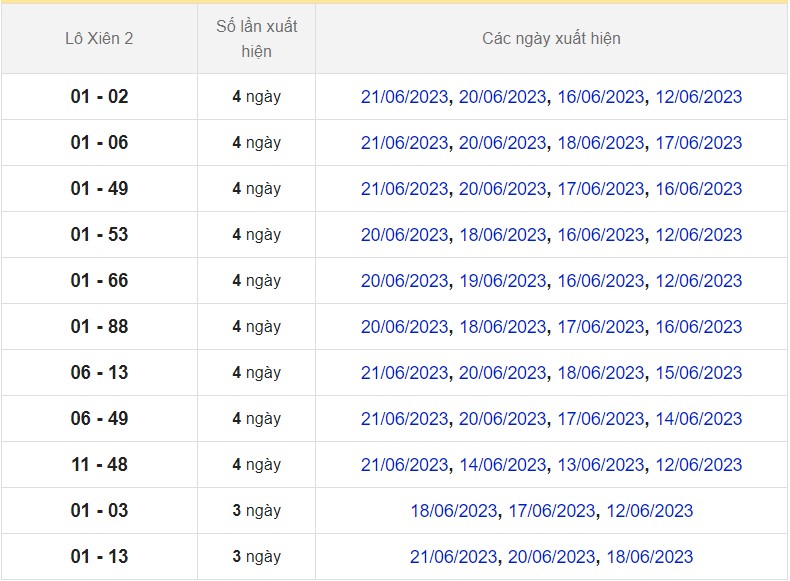Click the Số lần xuất hiện column header
Image resolution: width=790 pixels, height=581 pixels.
click(256, 39)
